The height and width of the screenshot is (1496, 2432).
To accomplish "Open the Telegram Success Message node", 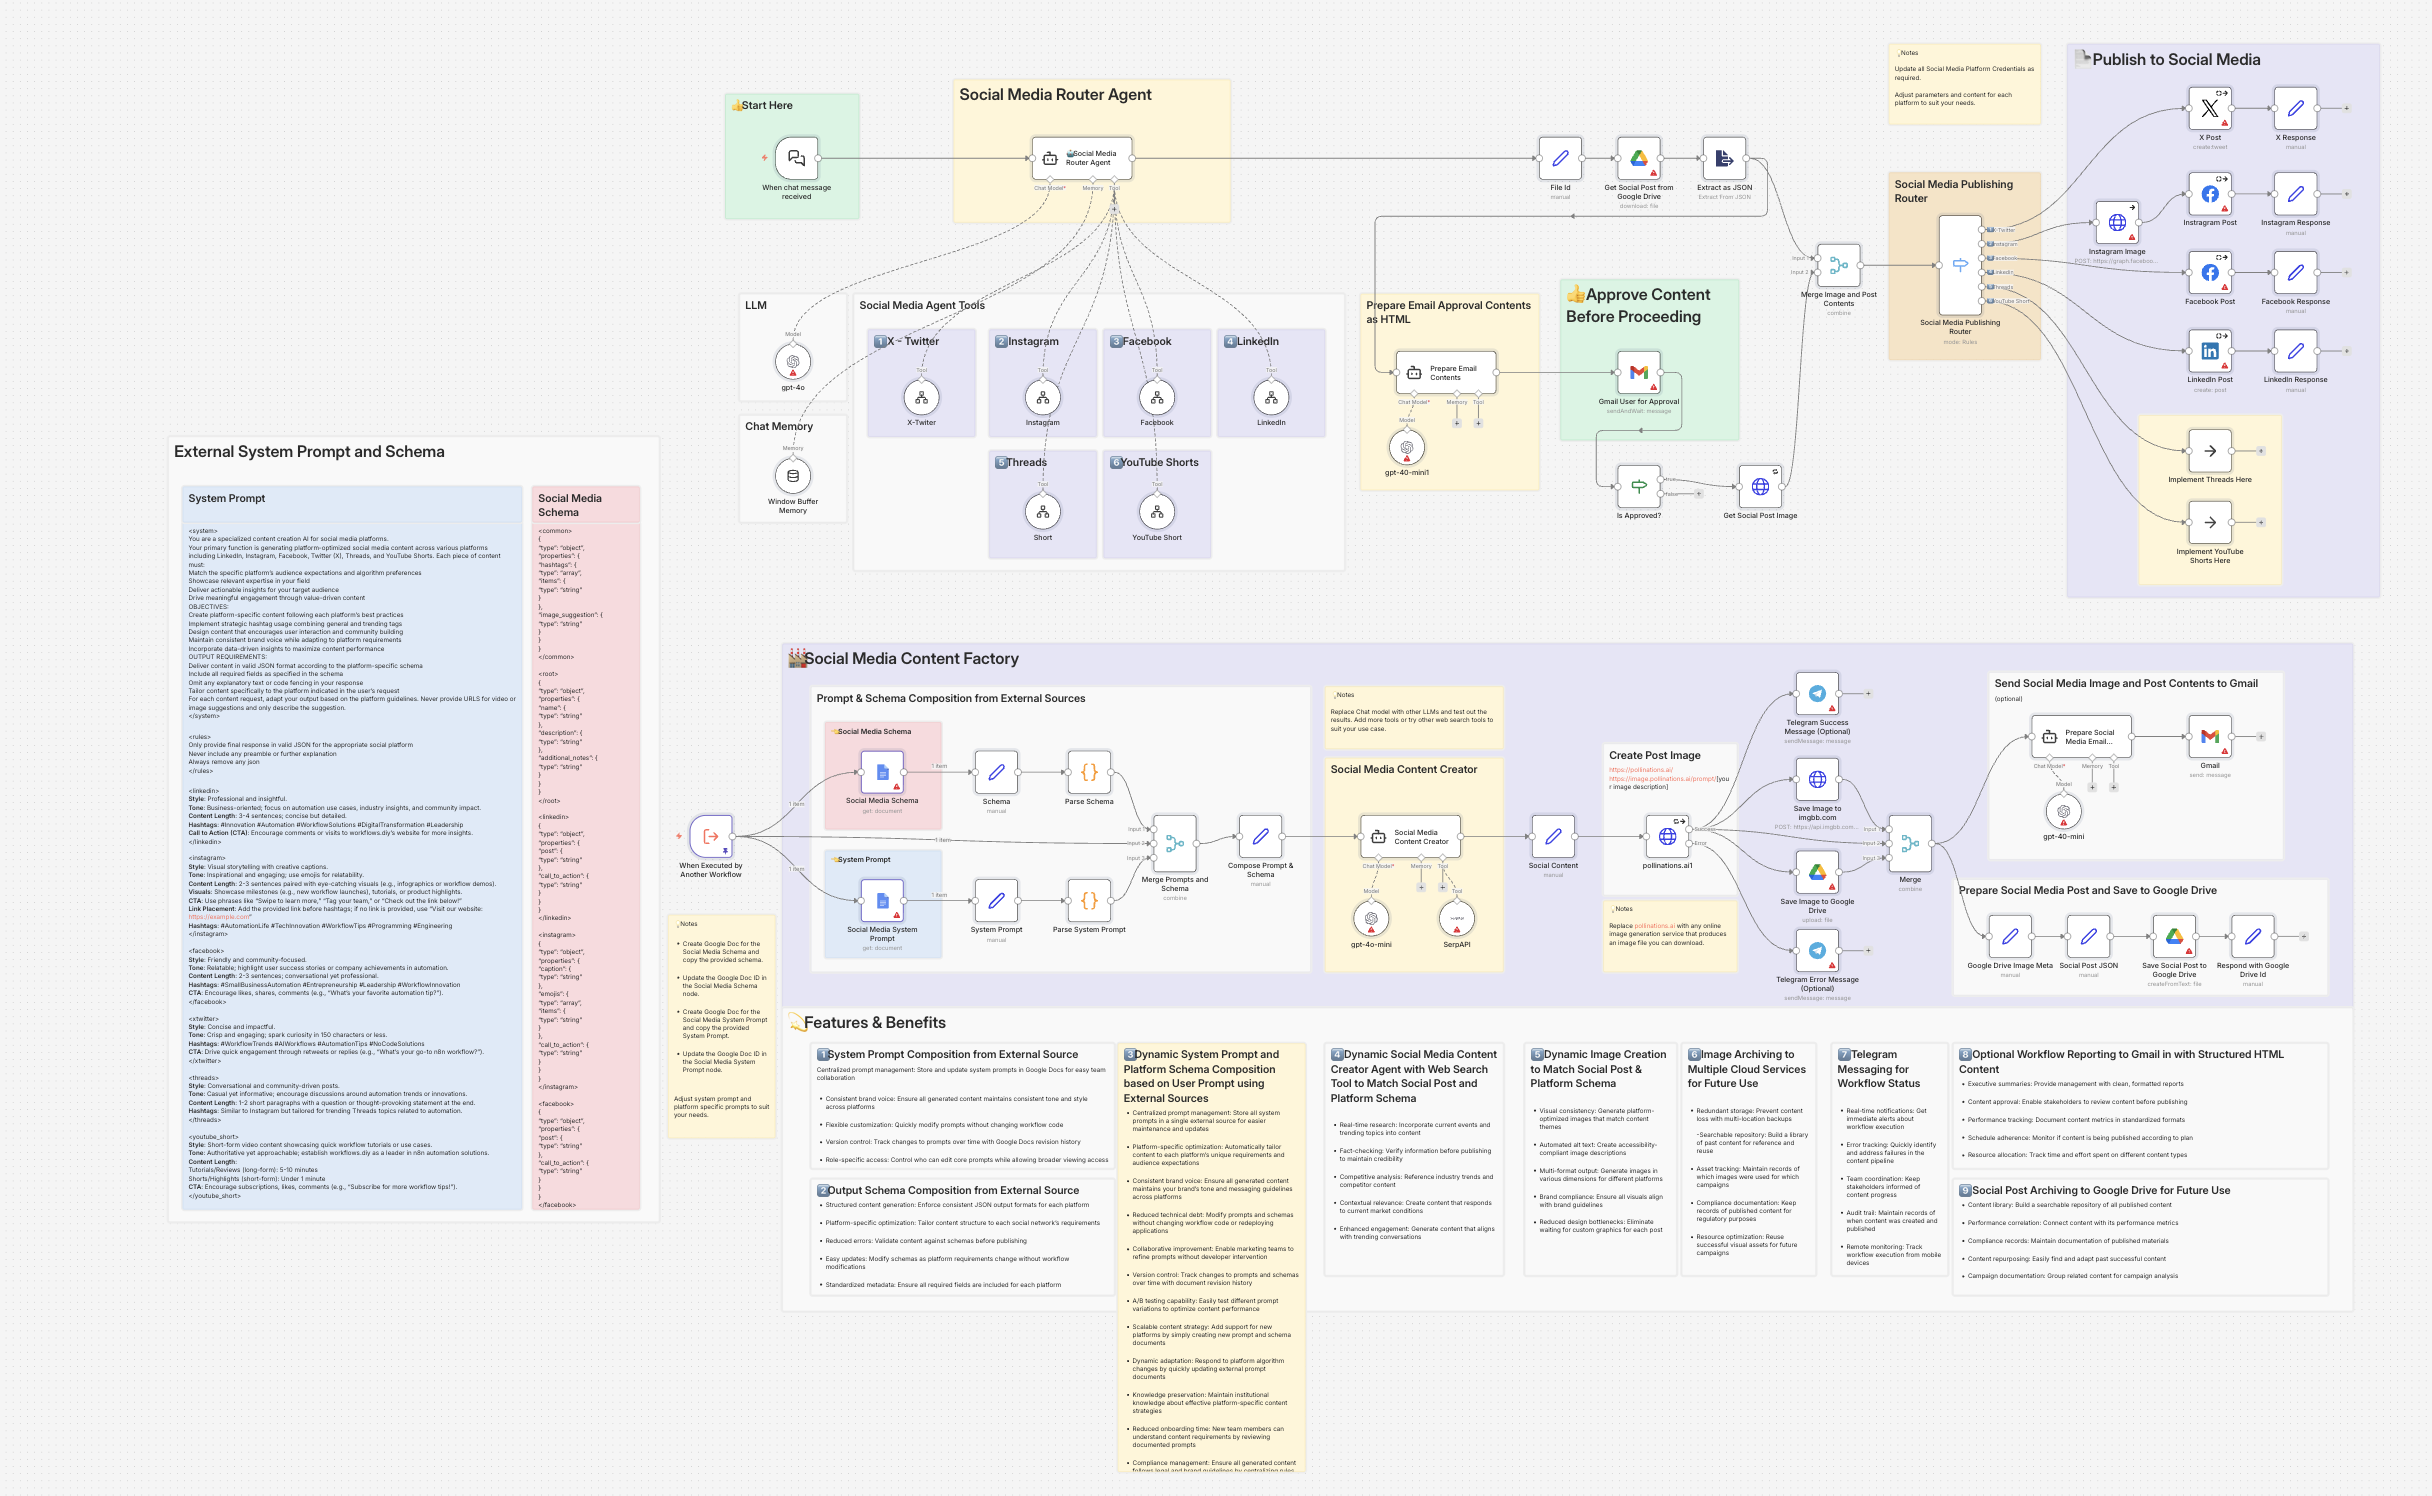I will click(x=1817, y=693).
